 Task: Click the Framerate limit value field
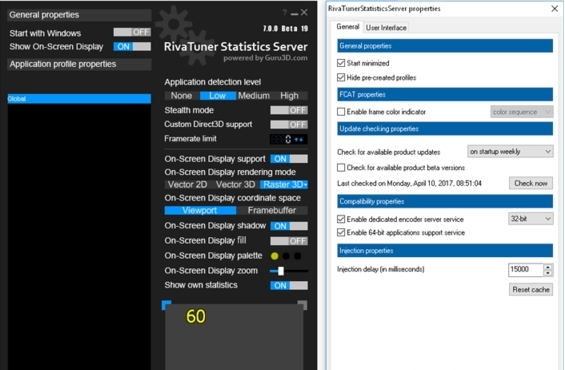(281, 139)
